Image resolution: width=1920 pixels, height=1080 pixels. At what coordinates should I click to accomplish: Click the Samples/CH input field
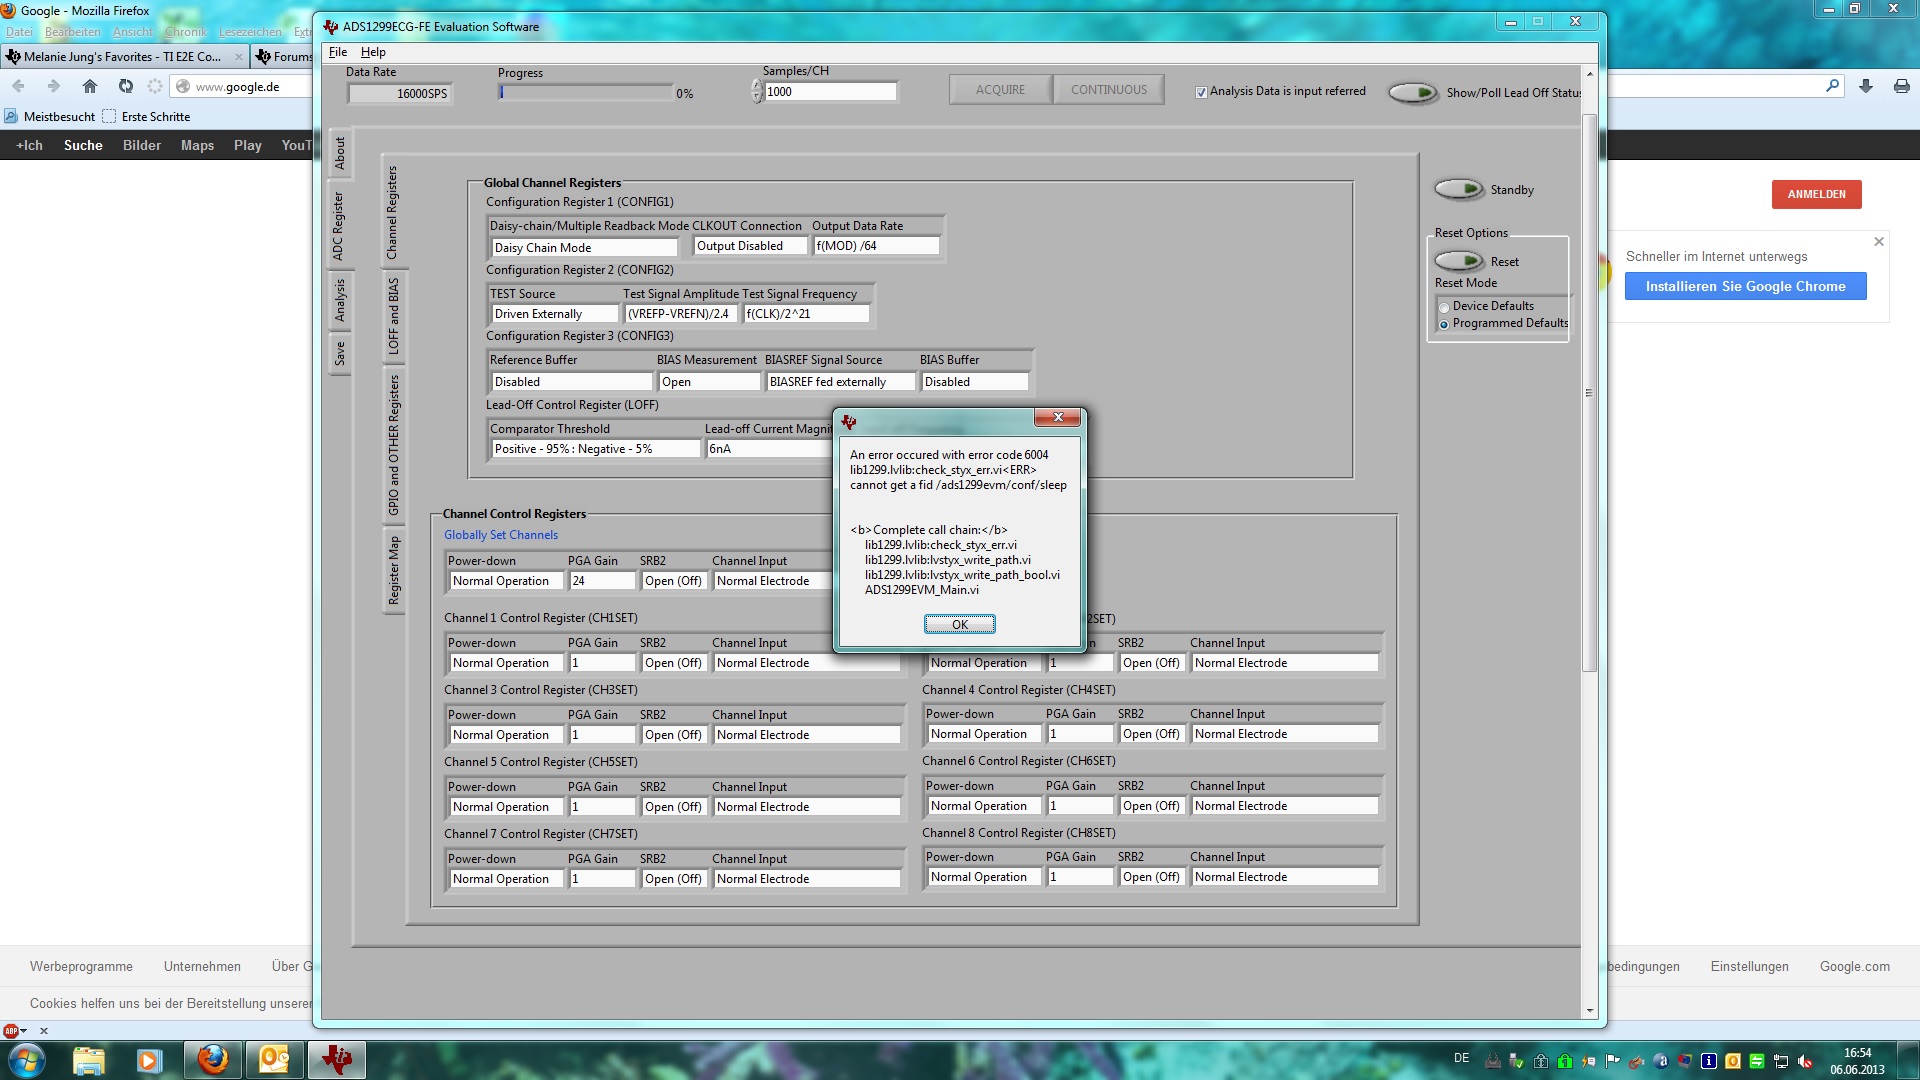(829, 92)
